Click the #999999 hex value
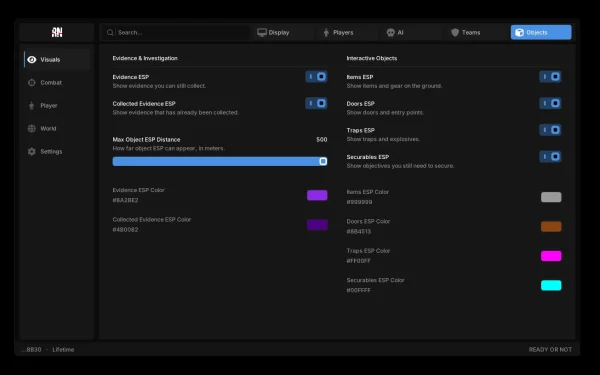Screen dimensions: 600x375 (359, 202)
